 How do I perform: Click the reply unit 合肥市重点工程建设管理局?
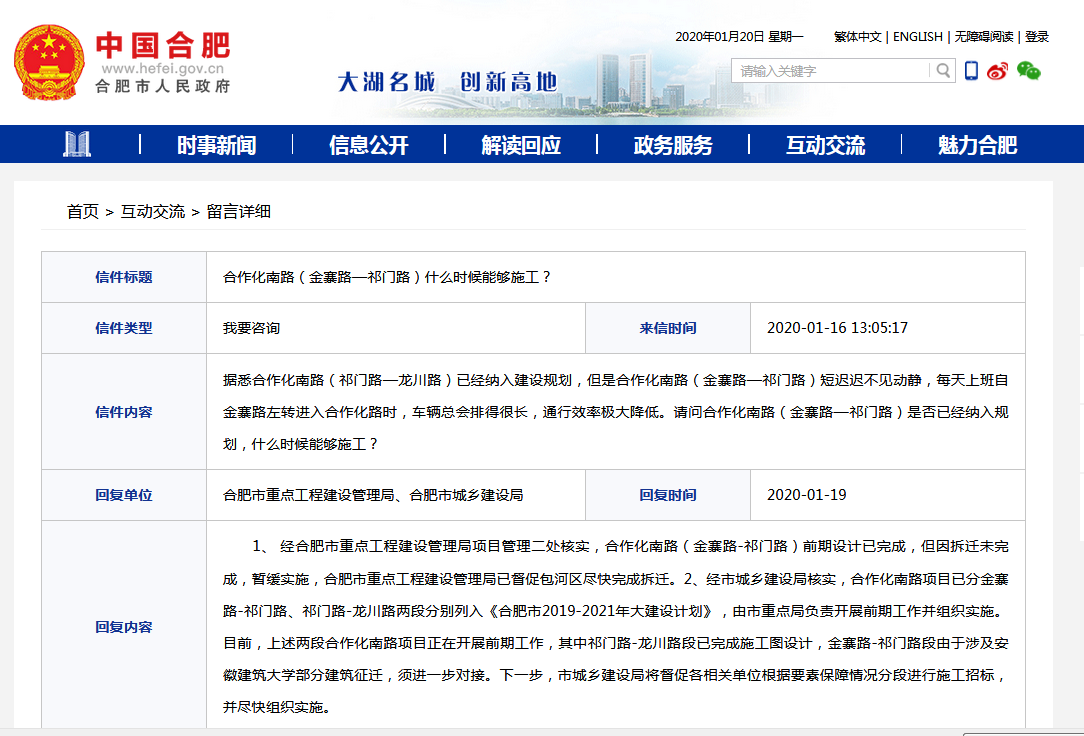point(373,495)
